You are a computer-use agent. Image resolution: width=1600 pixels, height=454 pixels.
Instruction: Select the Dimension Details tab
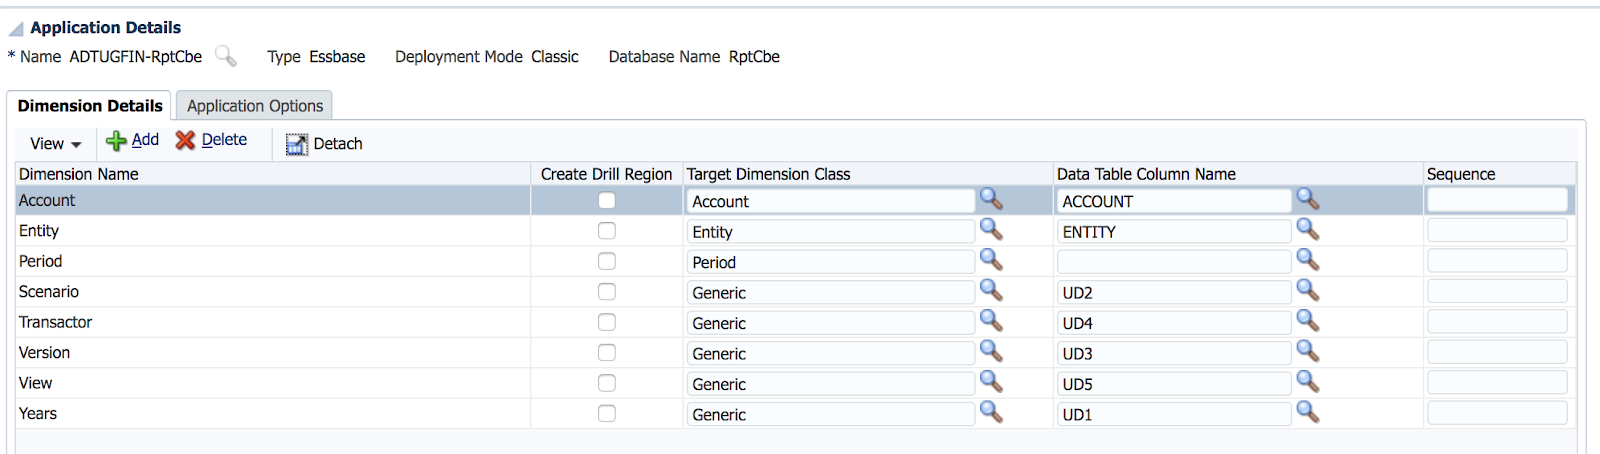pyautogui.click(x=90, y=105)
